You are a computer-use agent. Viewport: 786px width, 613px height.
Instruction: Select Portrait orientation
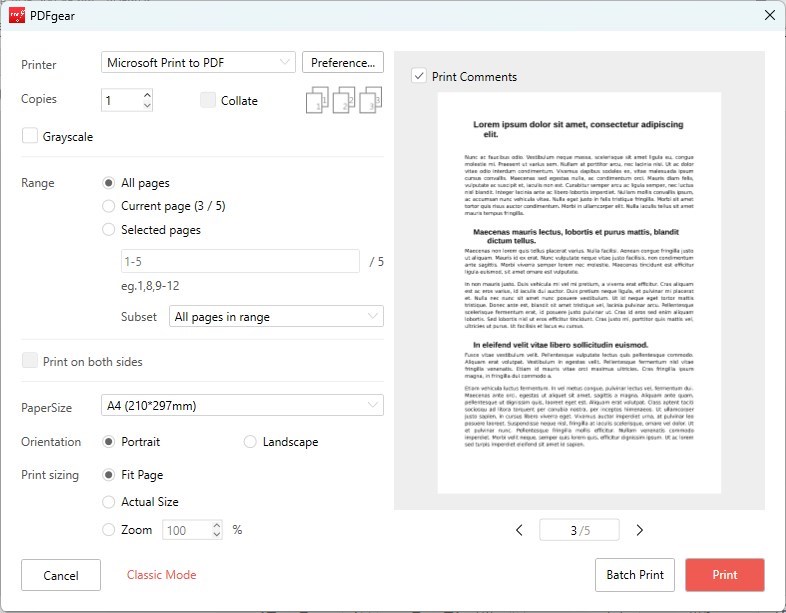point(108,442)
